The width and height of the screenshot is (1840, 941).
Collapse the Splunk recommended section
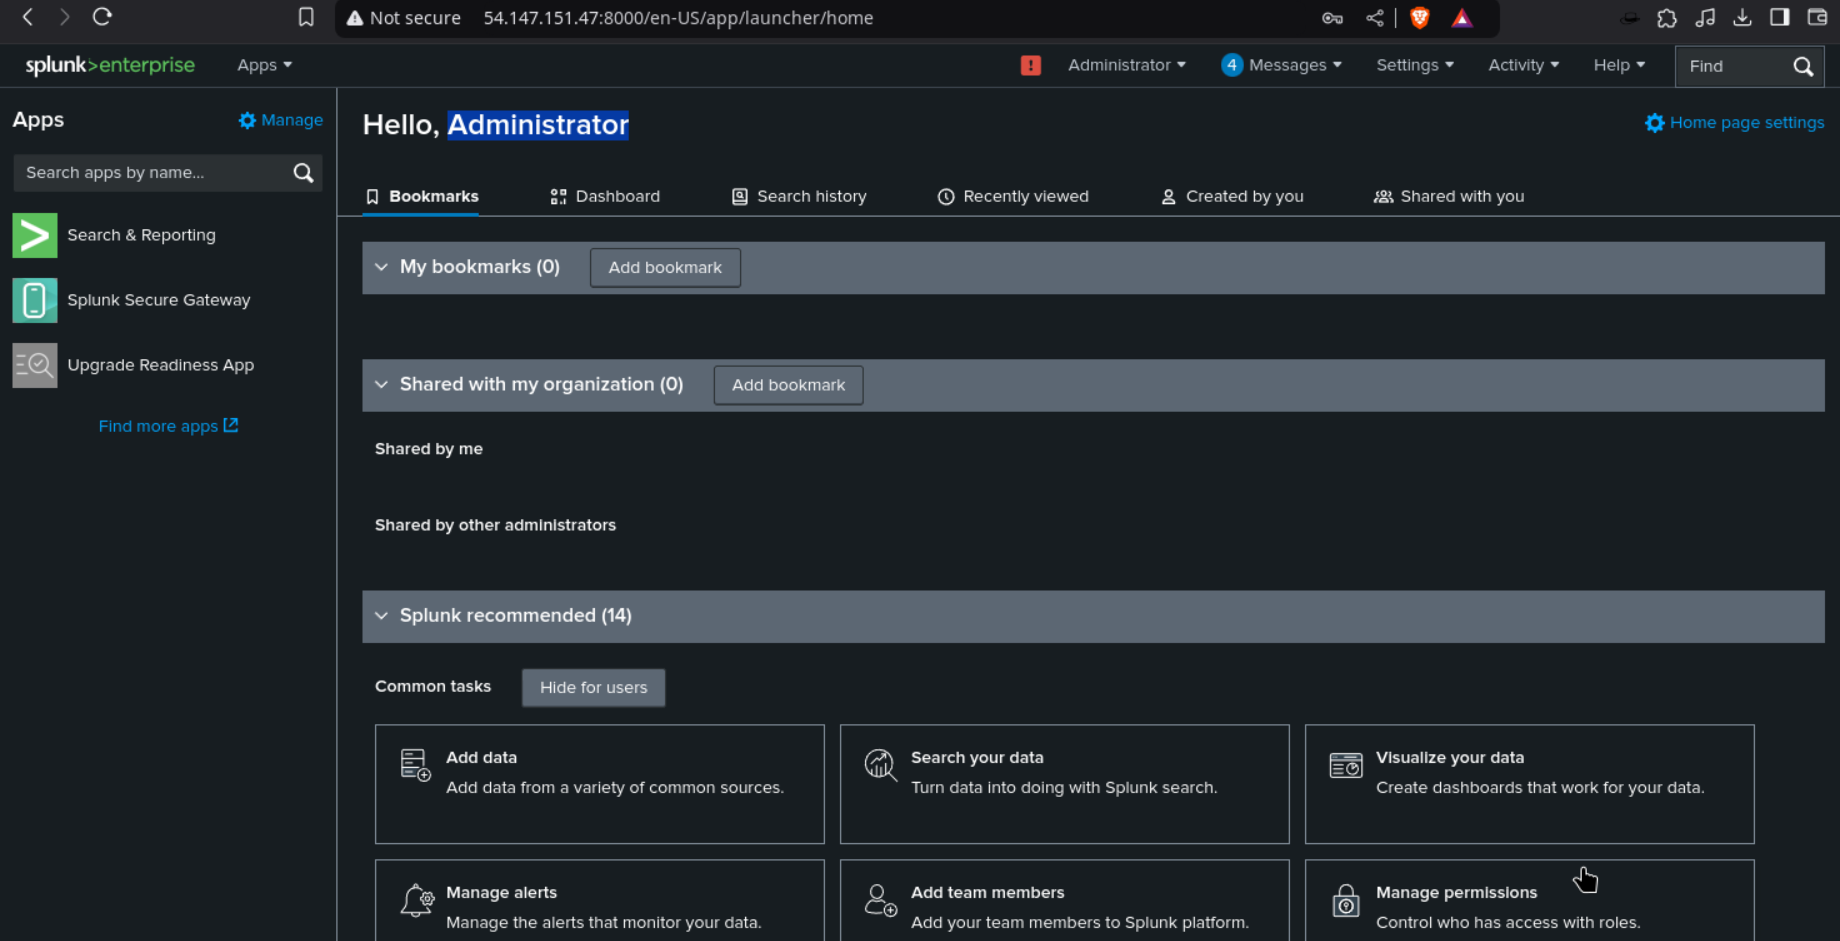[x=381, y=616]
